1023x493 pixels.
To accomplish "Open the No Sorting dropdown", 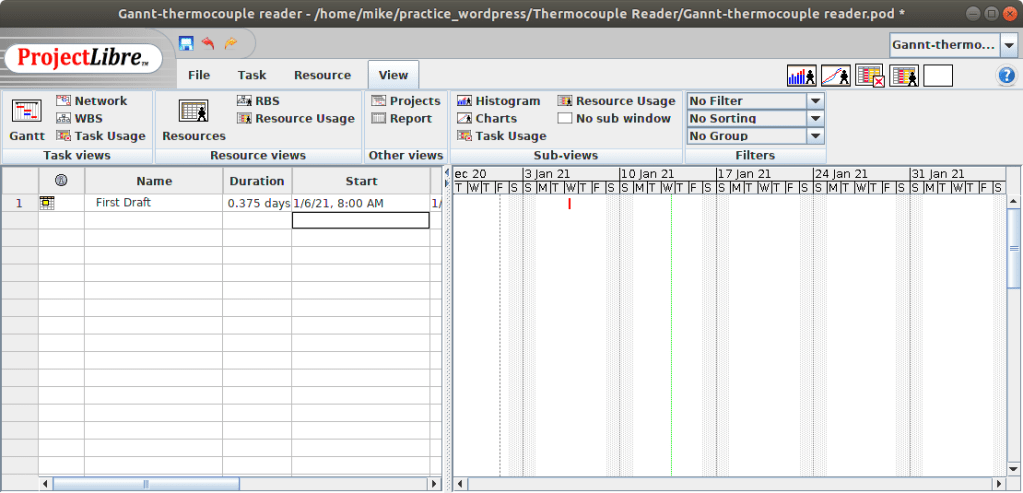I will coord(815,118).
